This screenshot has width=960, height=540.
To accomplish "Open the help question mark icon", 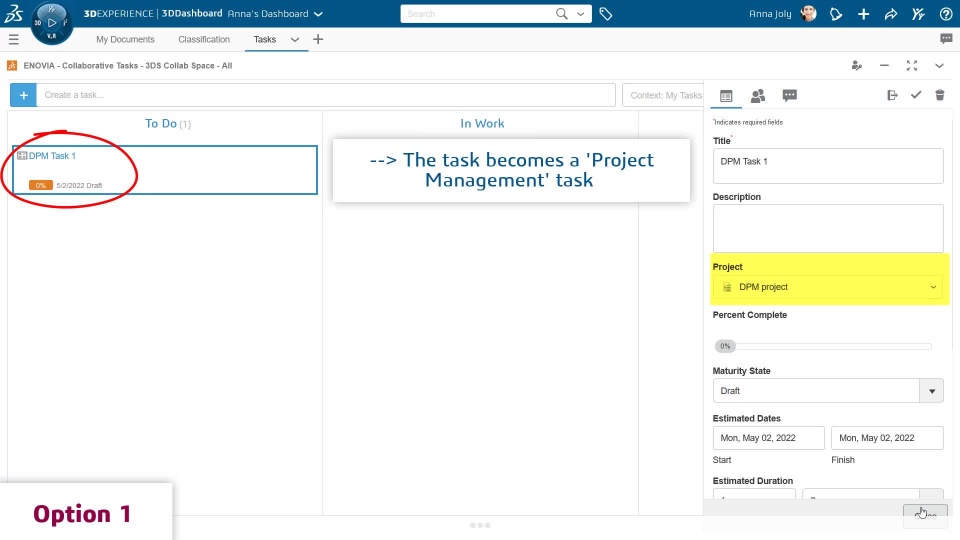I will point(945,13).
